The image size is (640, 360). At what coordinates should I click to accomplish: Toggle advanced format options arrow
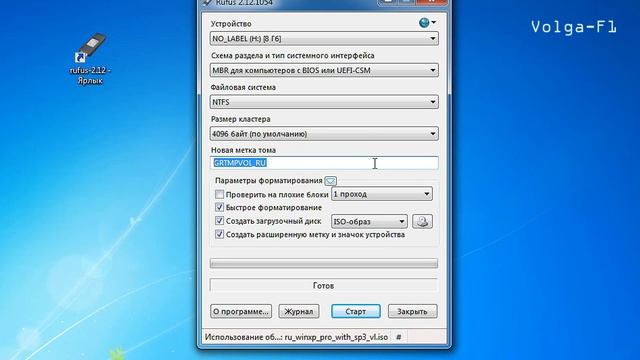[330, 181]
